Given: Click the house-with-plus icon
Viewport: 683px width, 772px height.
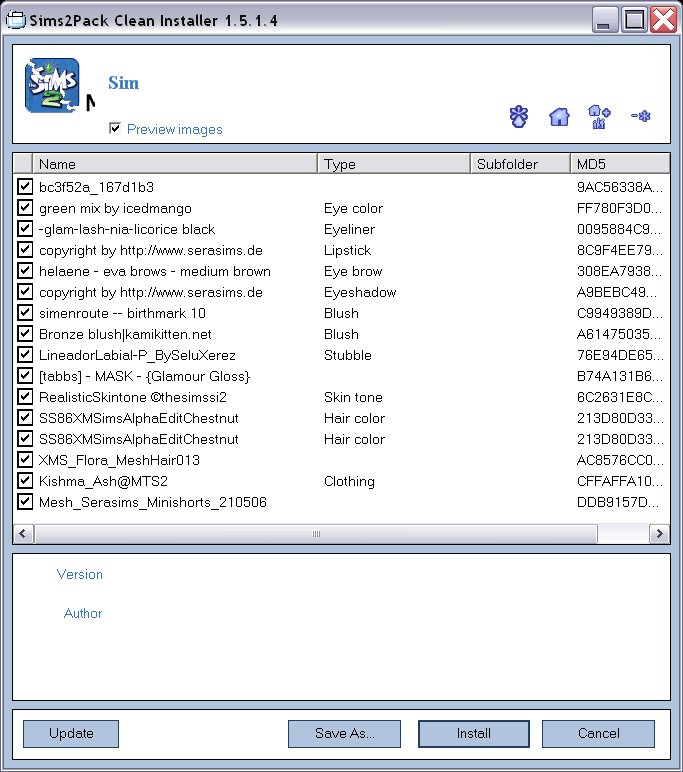Looking at the screenshot, I should pos(599,117).
